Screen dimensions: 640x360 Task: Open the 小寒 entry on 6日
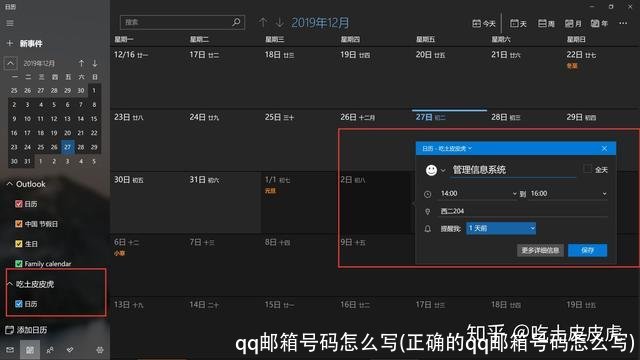pos(119,253)
